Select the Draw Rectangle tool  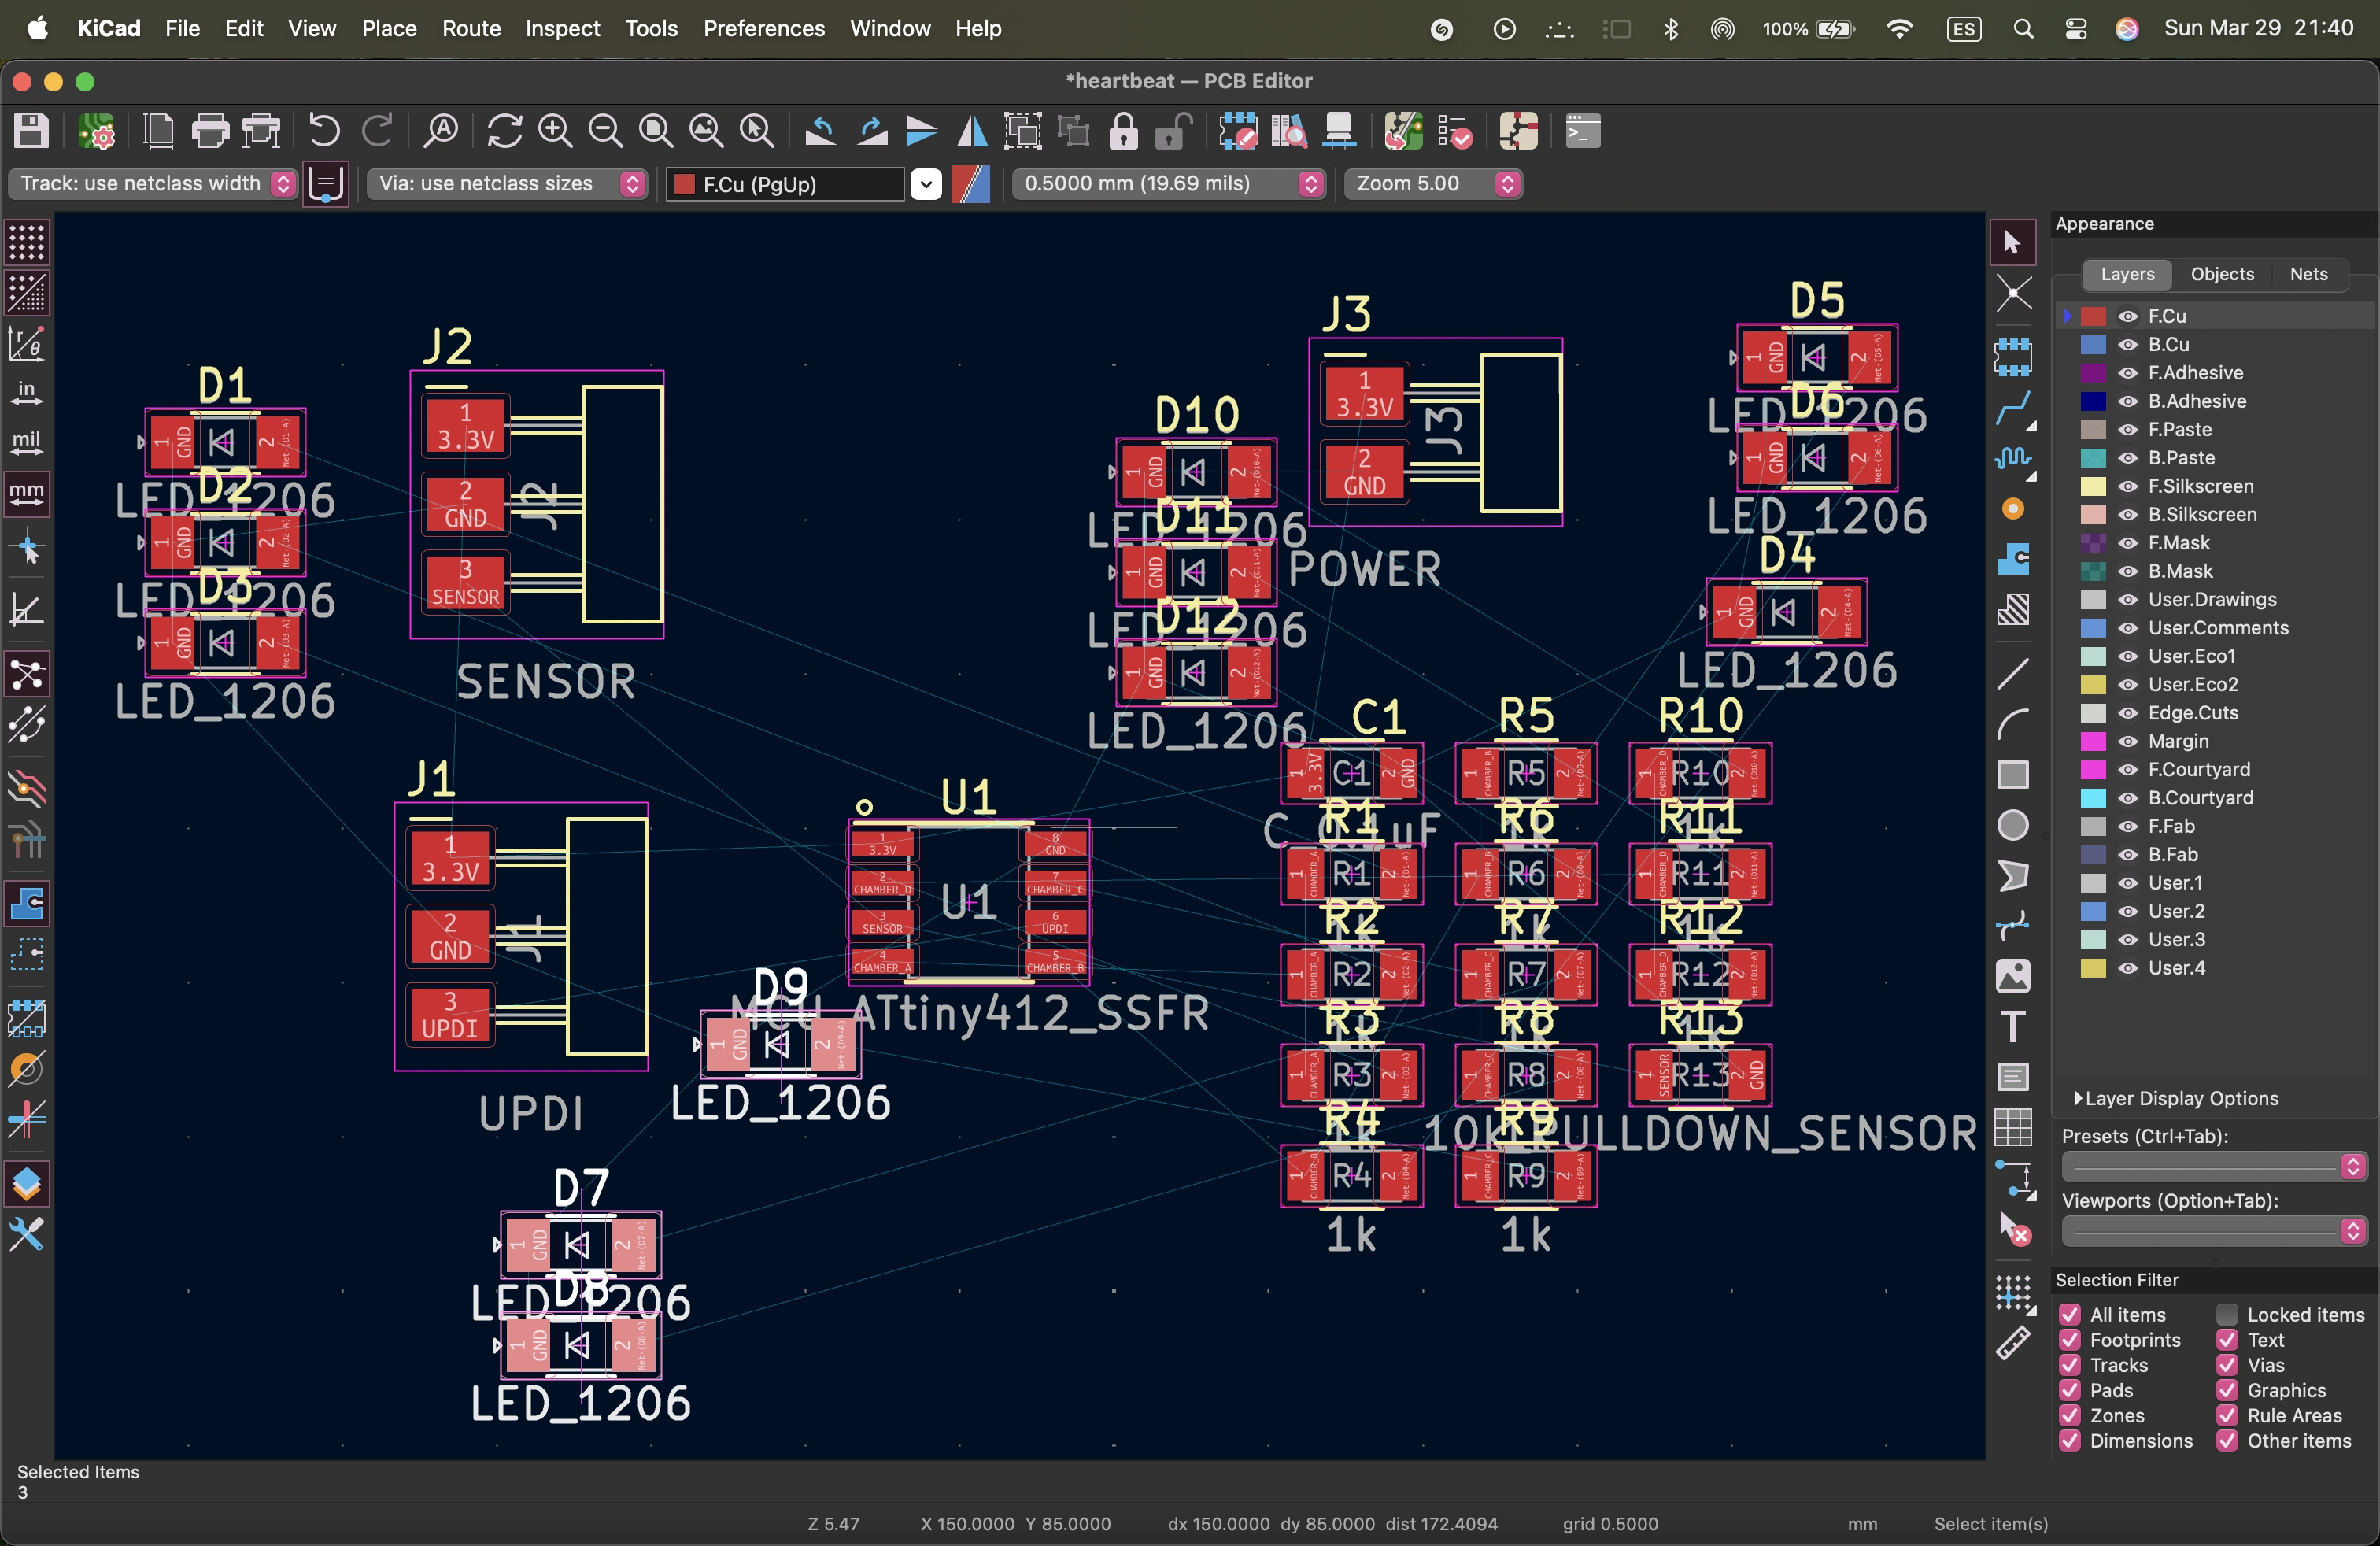[x=2013, y=775]
